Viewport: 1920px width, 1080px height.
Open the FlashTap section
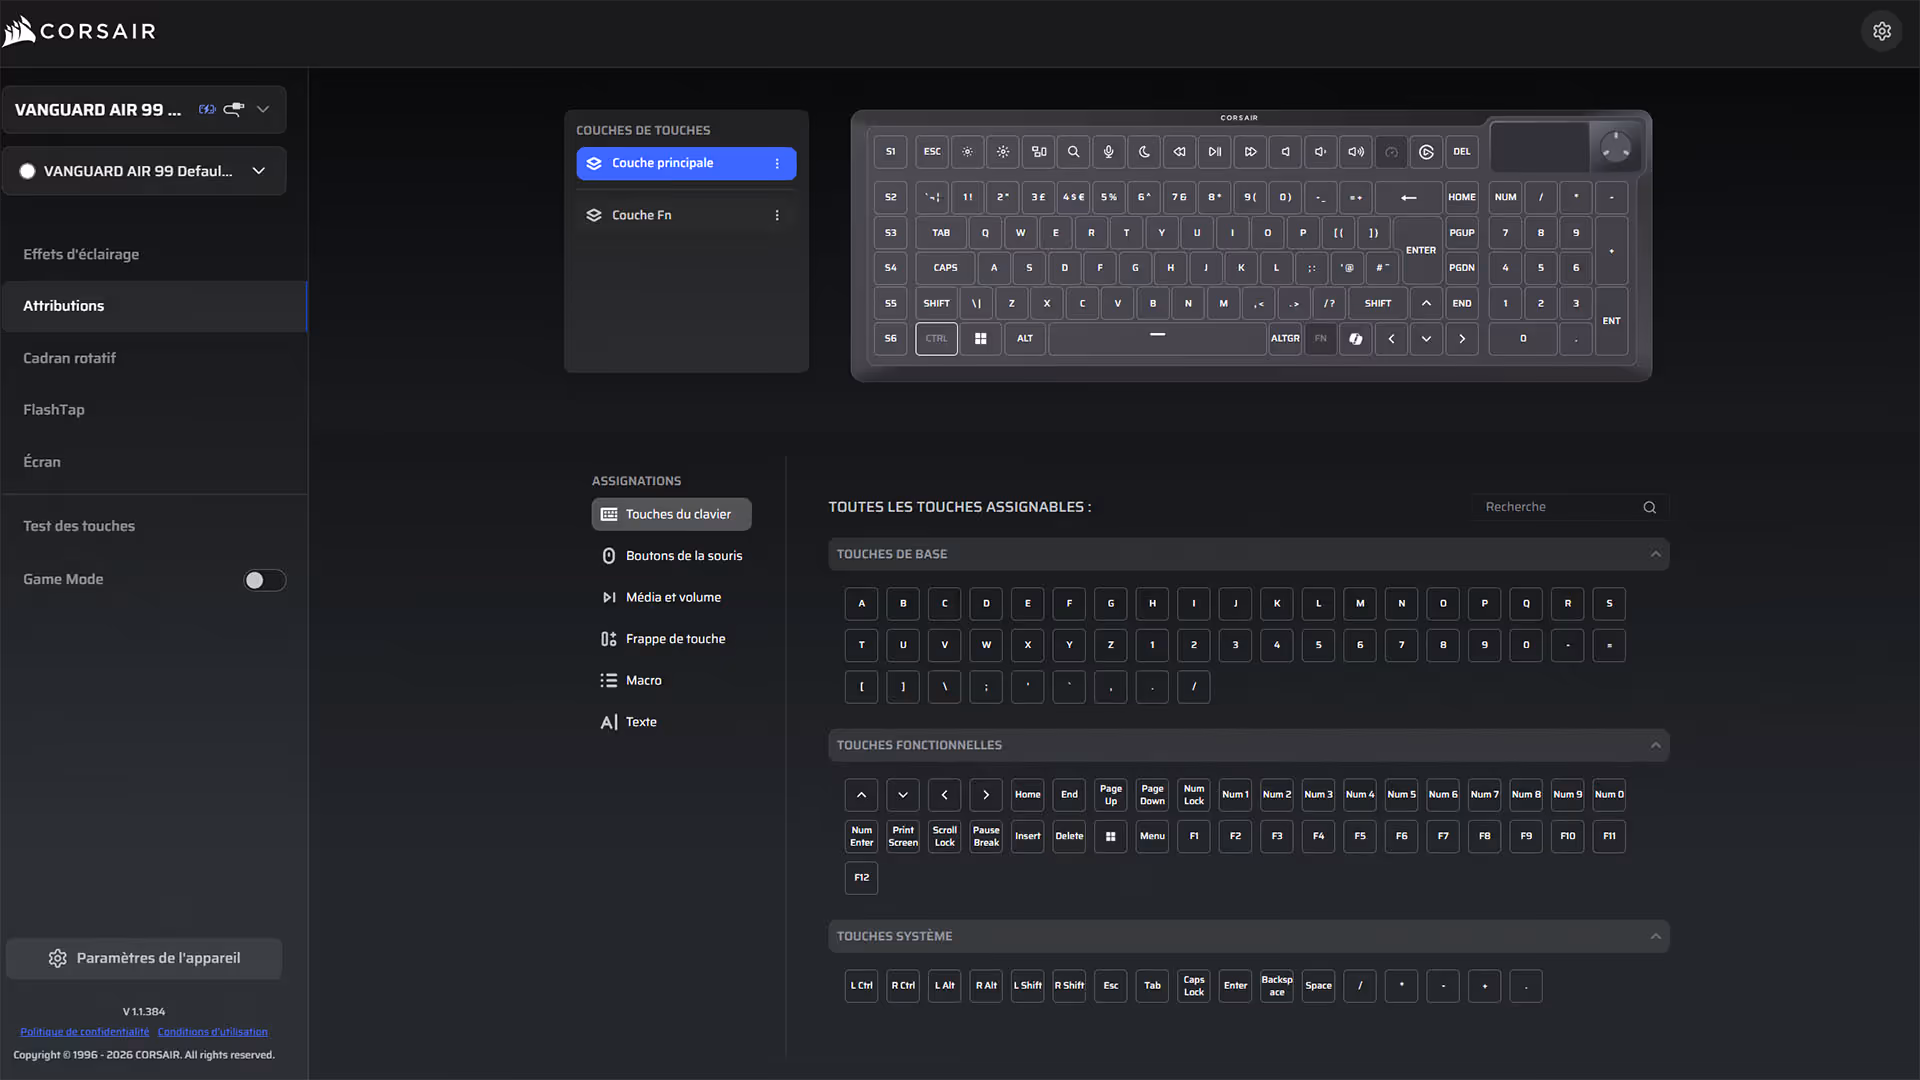154,410
